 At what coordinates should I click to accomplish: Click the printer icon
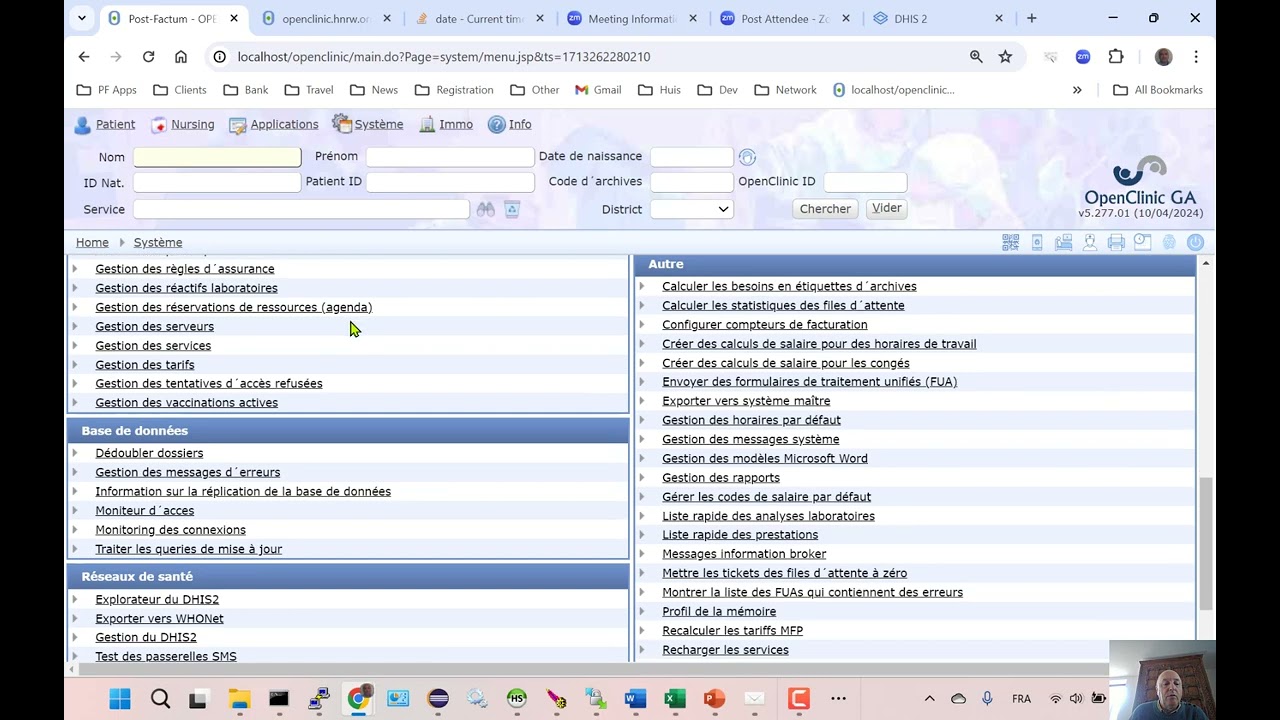(1116, 243)
